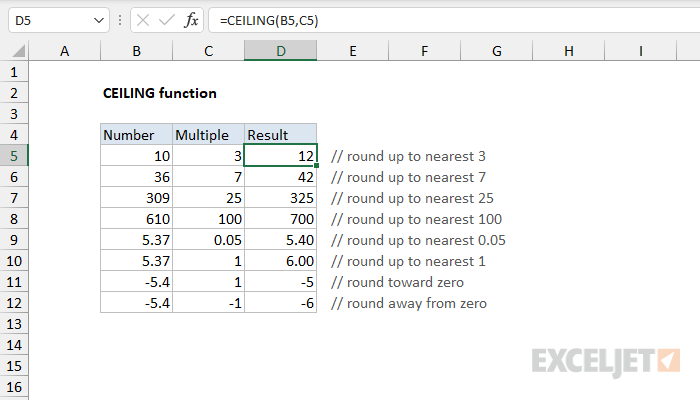Select column G header
The image size is (700, 400).
[x=496, y=51]
